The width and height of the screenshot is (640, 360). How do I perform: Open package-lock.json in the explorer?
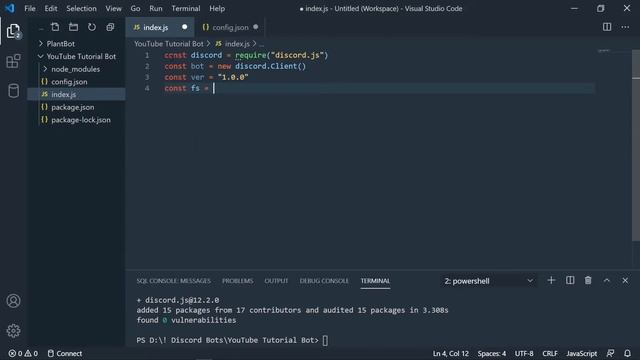(x=76, y=120)
